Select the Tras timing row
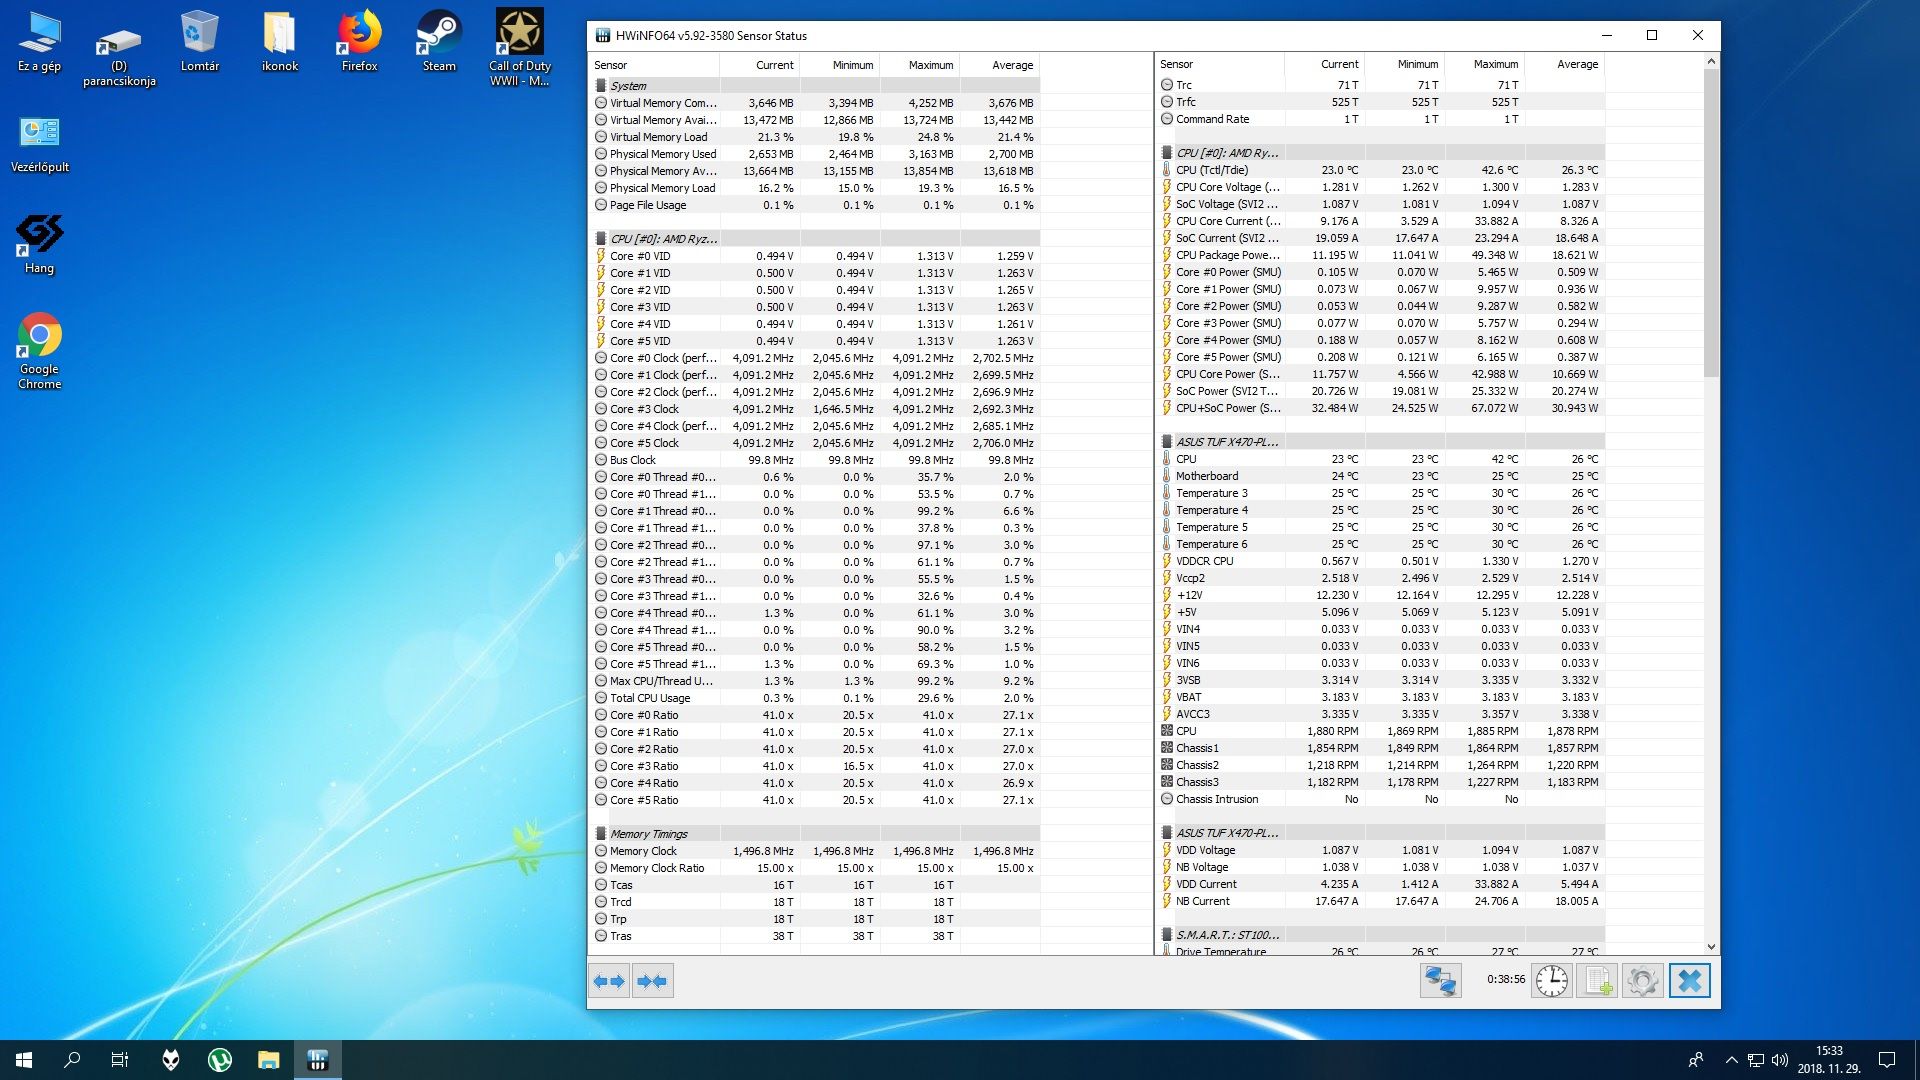1920x1080 pixels. point(816,936)
